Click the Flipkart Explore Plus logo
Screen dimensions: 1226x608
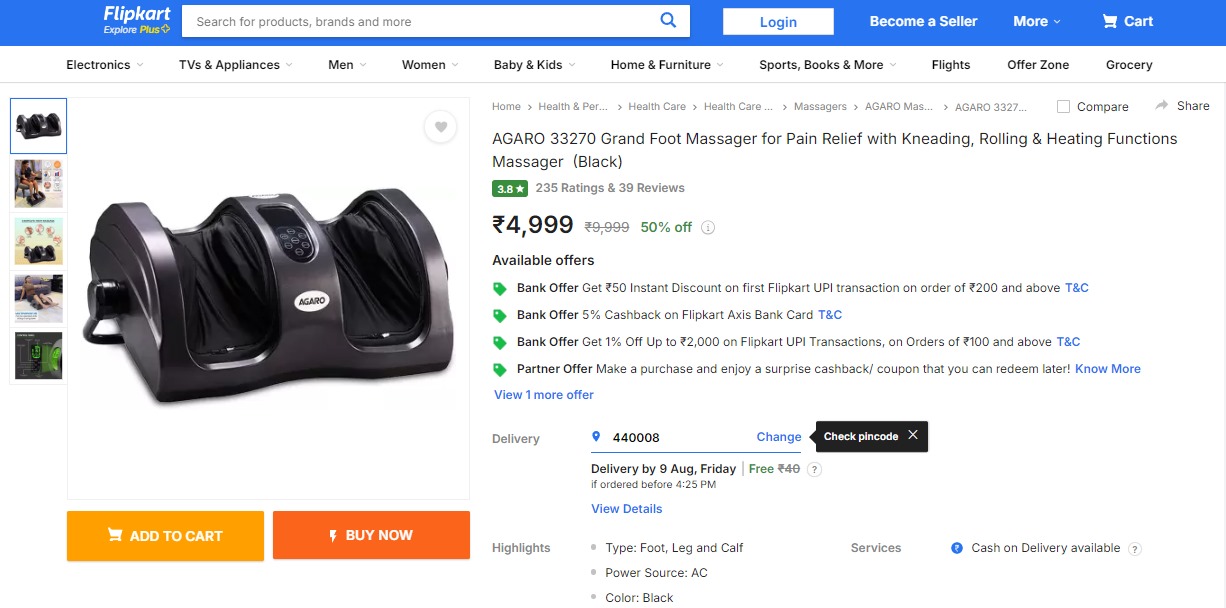(137, 20)
